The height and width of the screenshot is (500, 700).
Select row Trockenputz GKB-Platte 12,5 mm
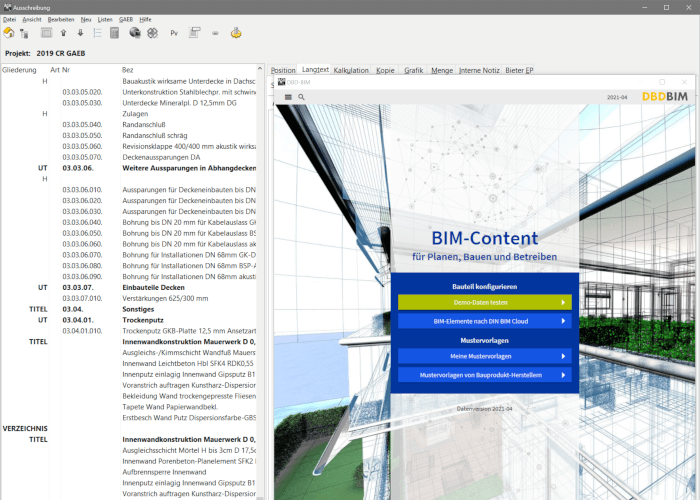pyautogui.click(x=129, y=331)
